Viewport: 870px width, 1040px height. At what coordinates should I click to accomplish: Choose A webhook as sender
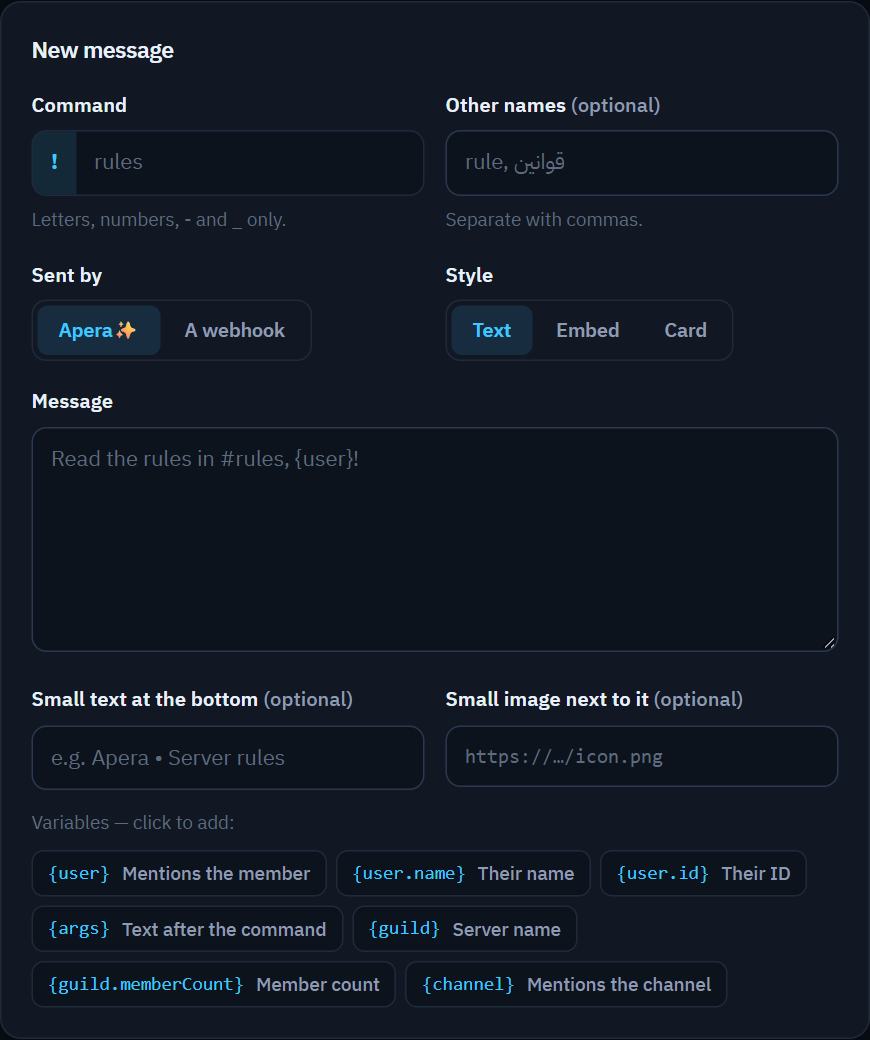(235, 330)
